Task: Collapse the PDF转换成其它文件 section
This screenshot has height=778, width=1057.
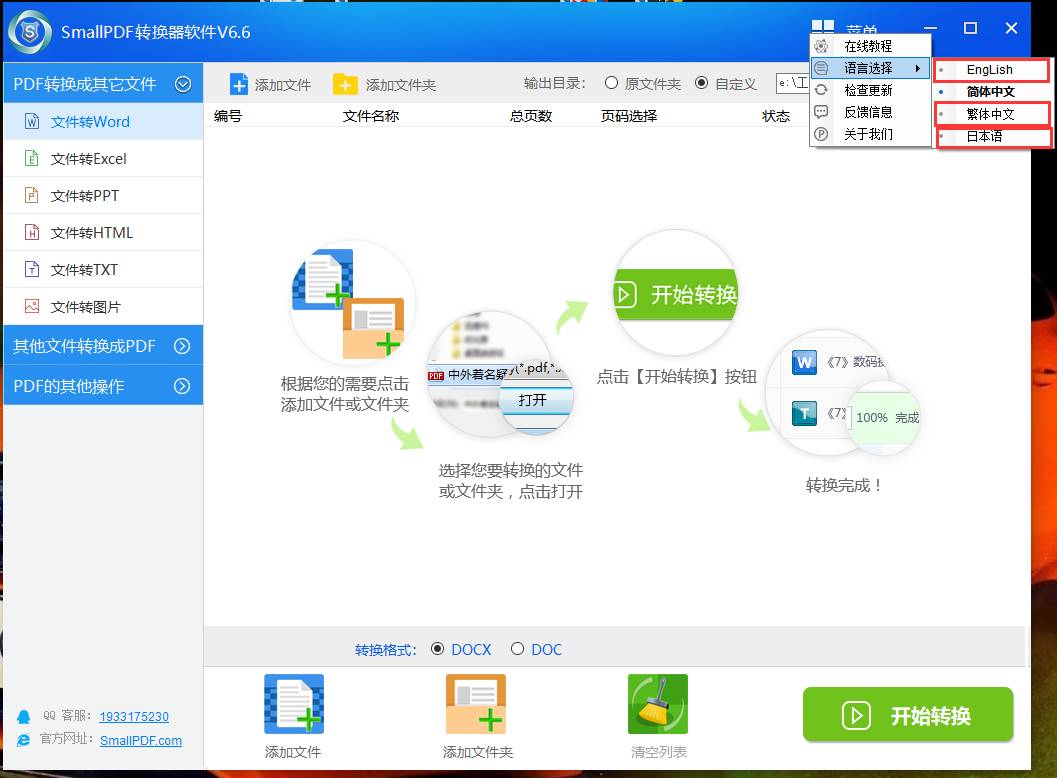Action: coord(183,84)
